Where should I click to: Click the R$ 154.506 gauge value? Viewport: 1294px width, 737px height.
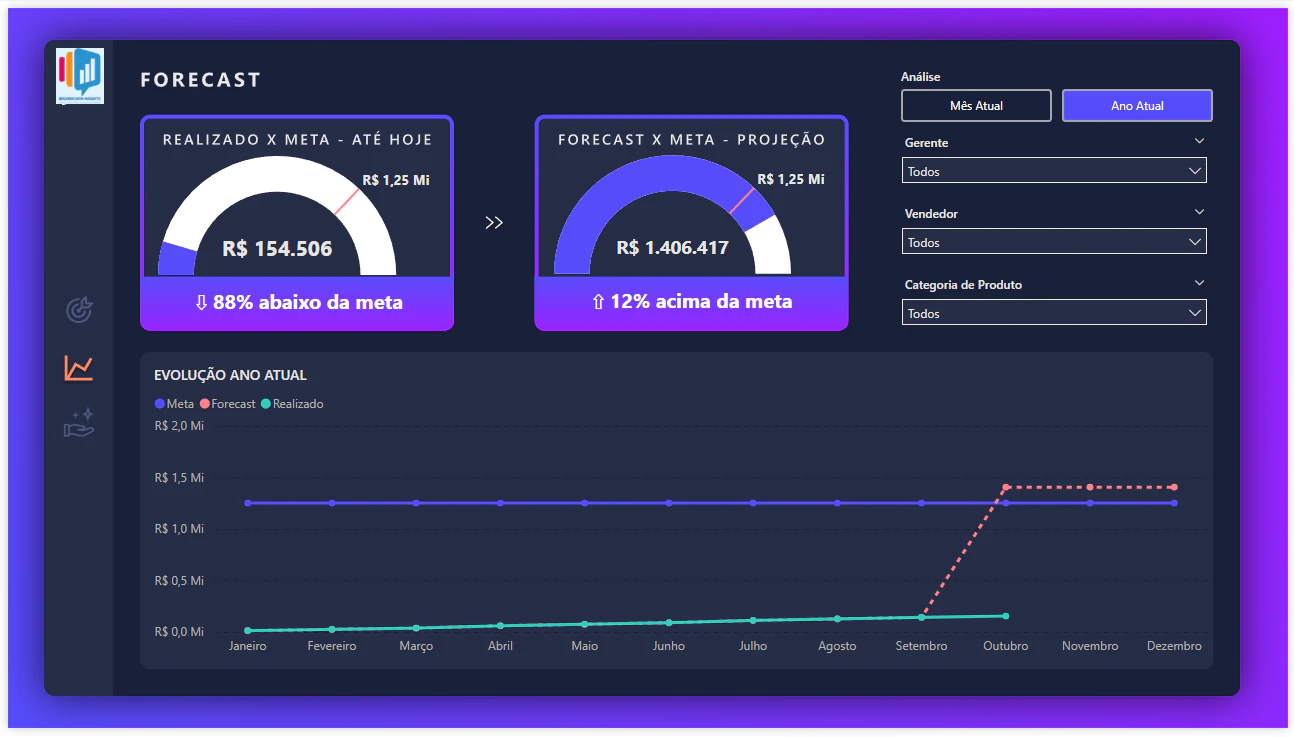[x=277, y=249]
